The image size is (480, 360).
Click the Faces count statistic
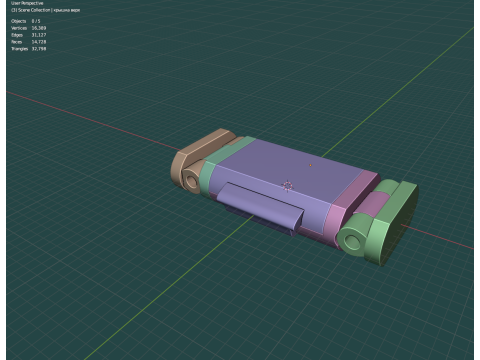click(29, 42)
